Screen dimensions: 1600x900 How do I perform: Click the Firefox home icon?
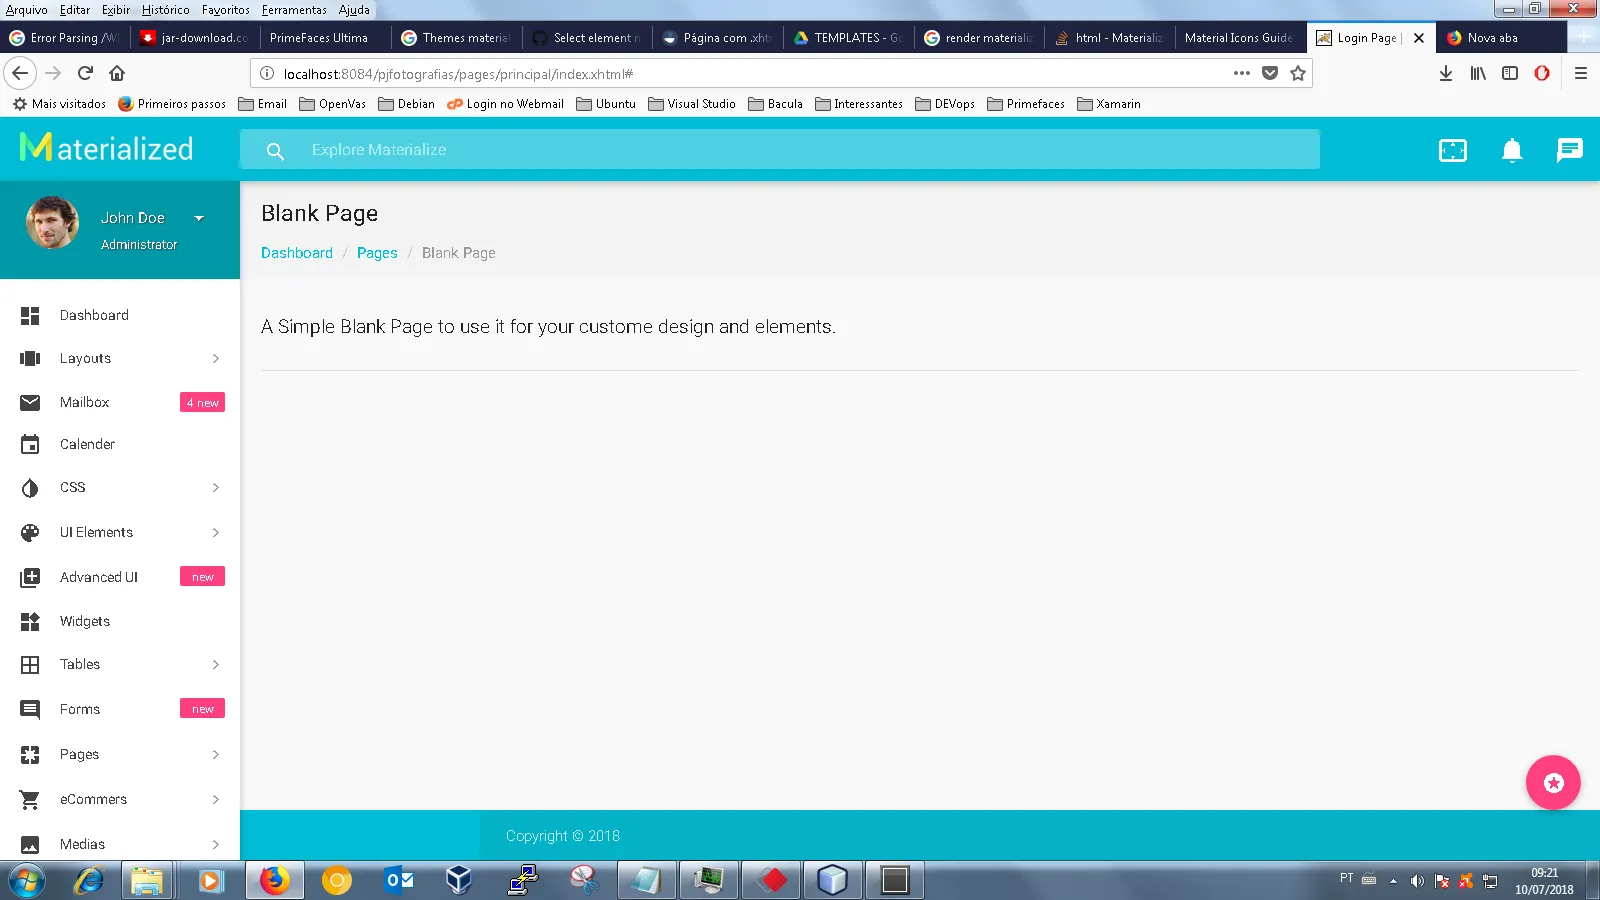(117, 73)
